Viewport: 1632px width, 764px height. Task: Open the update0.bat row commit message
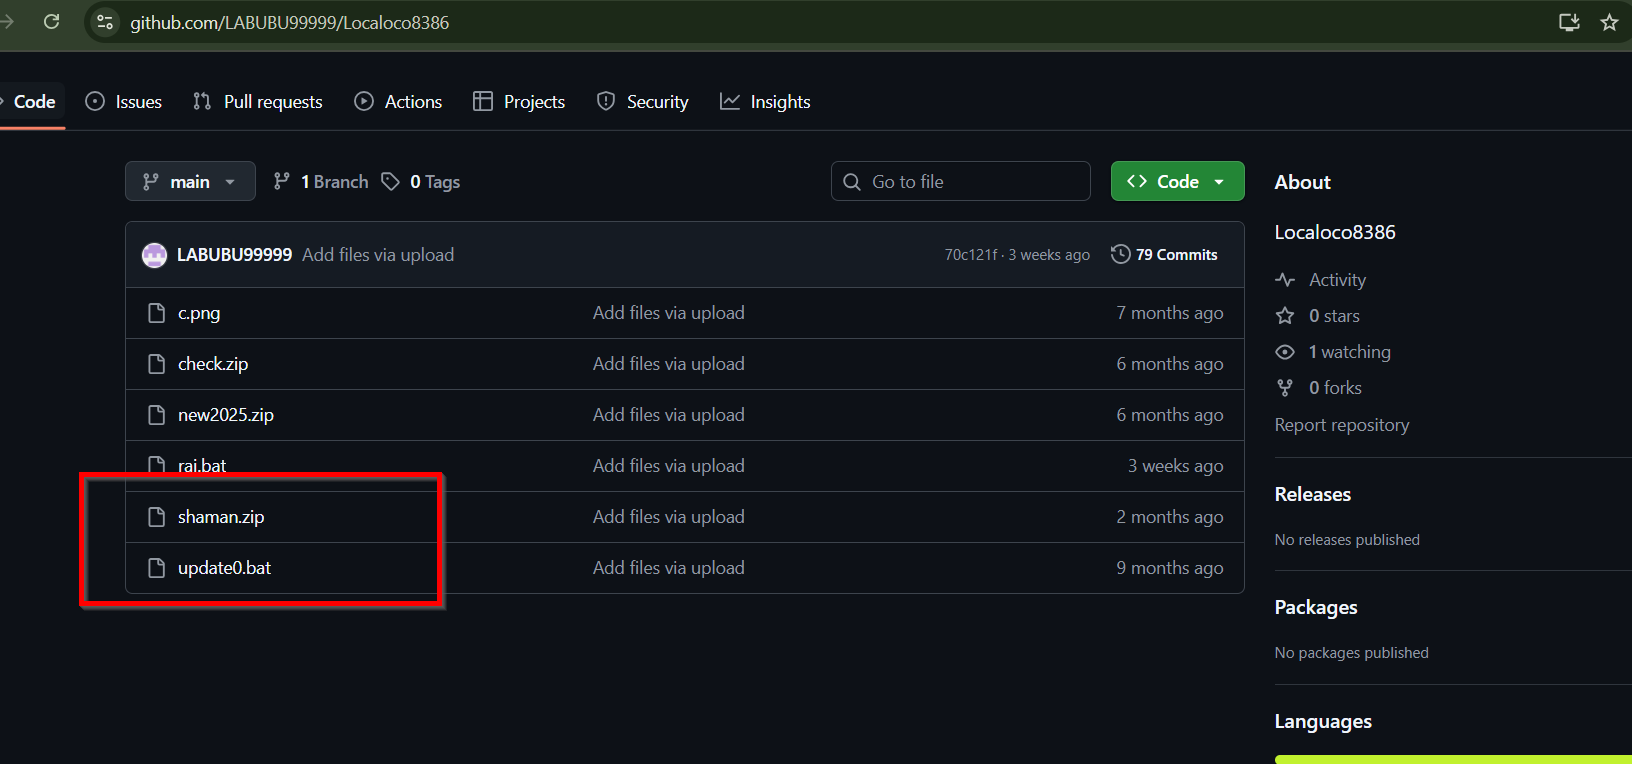669,568
